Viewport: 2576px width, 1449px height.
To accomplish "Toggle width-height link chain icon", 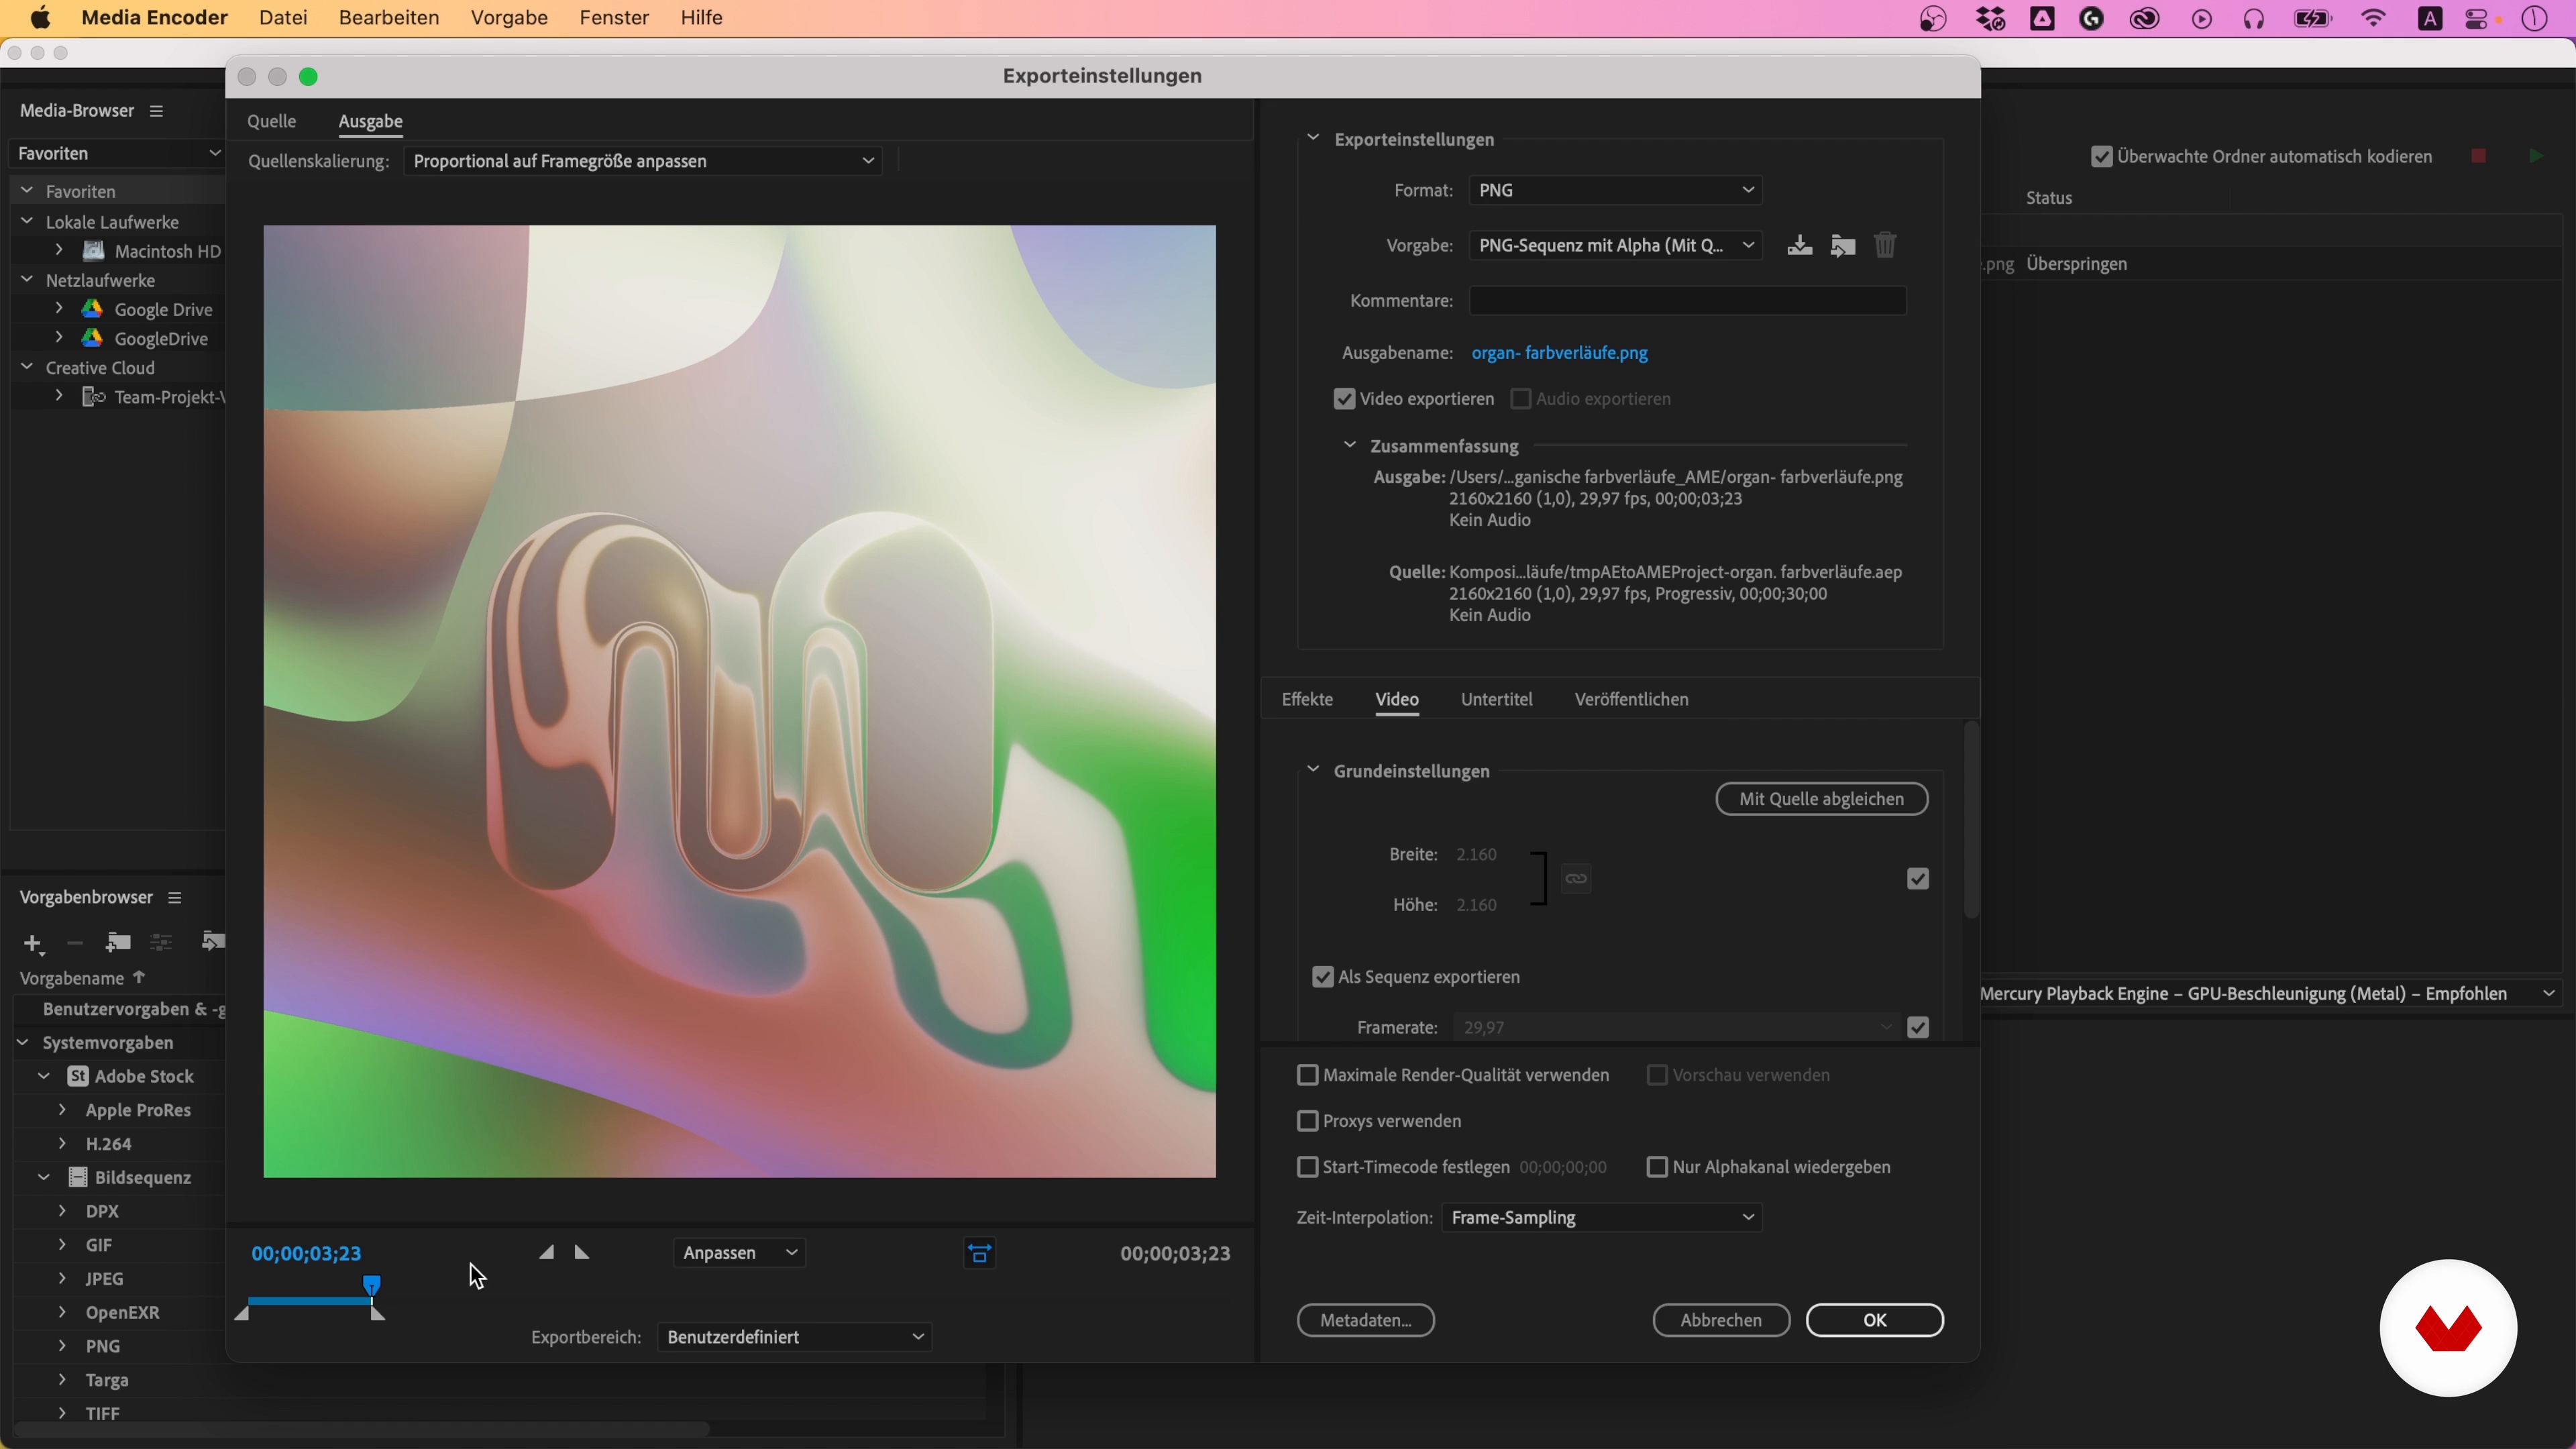I will tap(1576, 879).
